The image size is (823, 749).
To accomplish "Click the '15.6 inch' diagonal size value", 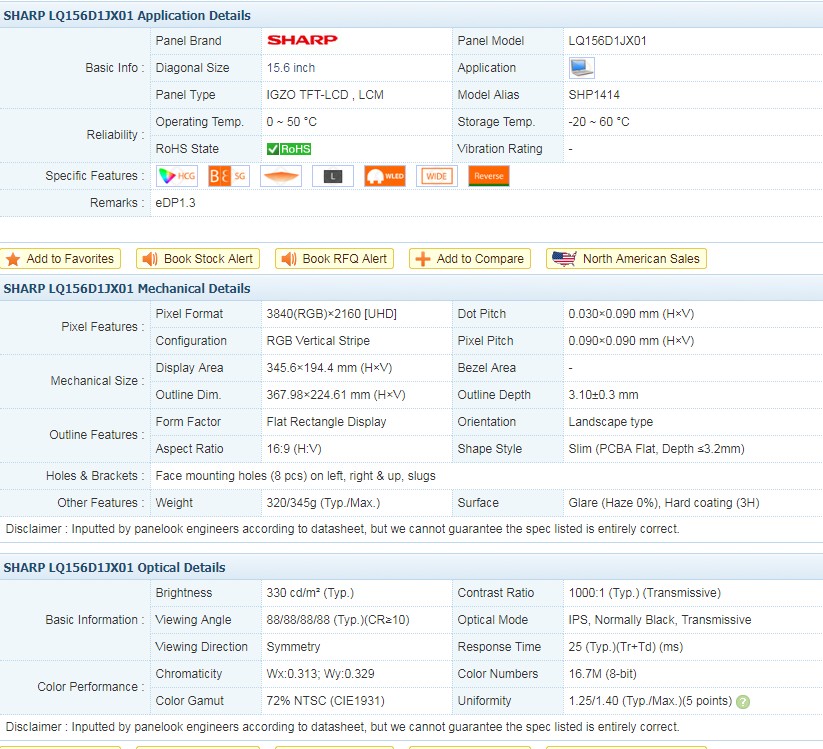I will click(291, 68).
